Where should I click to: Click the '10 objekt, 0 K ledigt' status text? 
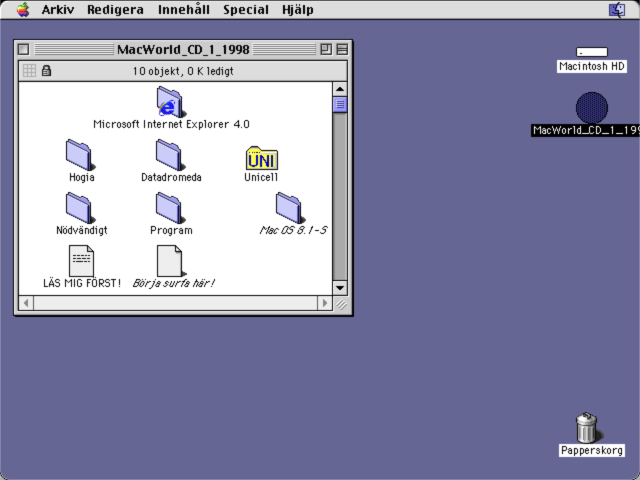point(183,71)
